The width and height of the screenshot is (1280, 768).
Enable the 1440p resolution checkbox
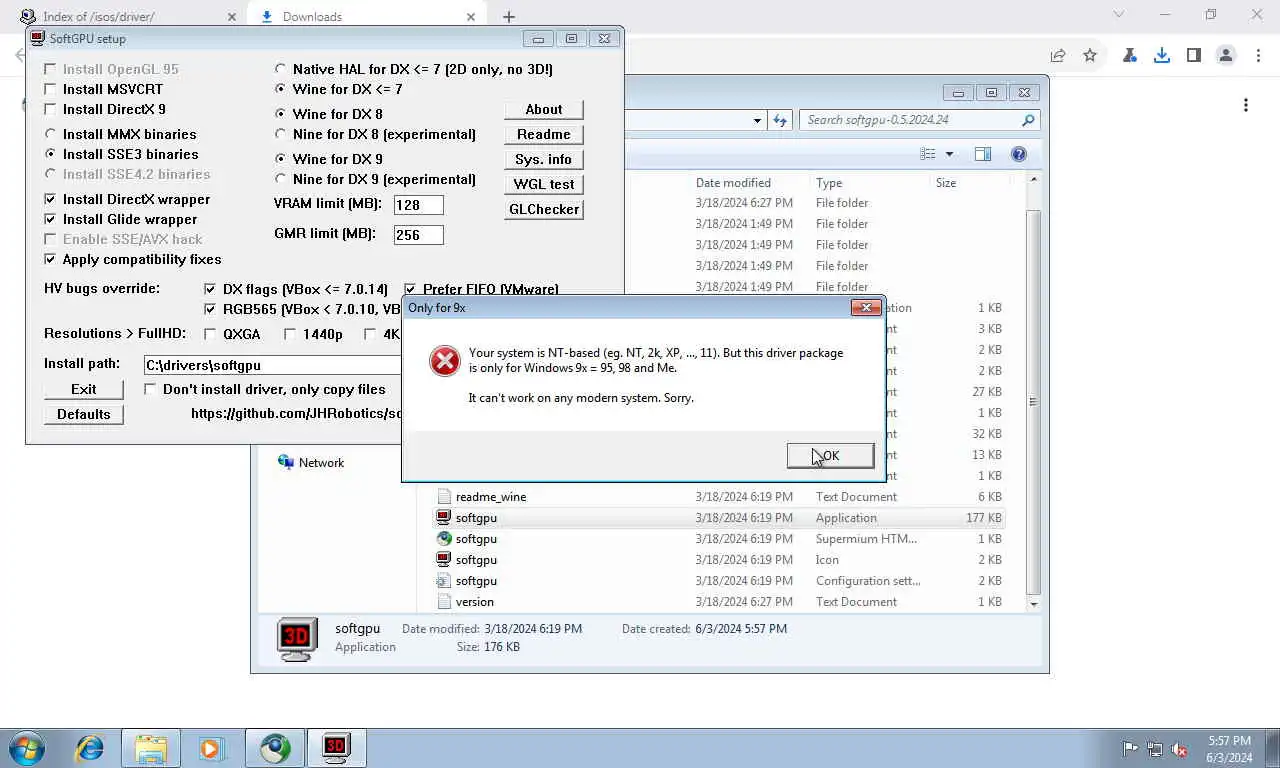[x=290, y=334]
